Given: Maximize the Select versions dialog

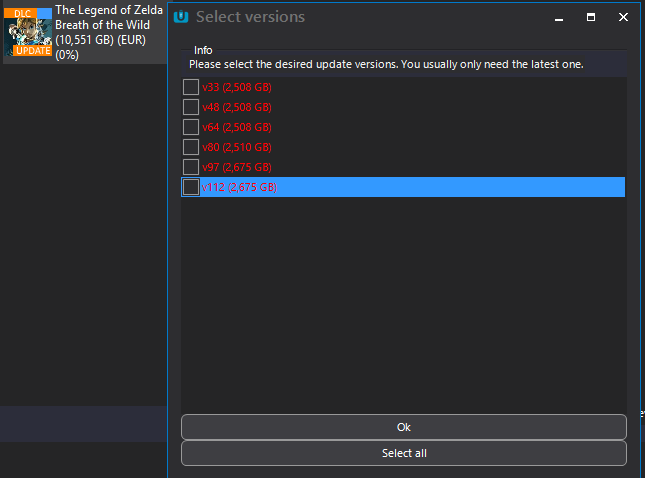Looking at the screenshot, I should 591,17.
